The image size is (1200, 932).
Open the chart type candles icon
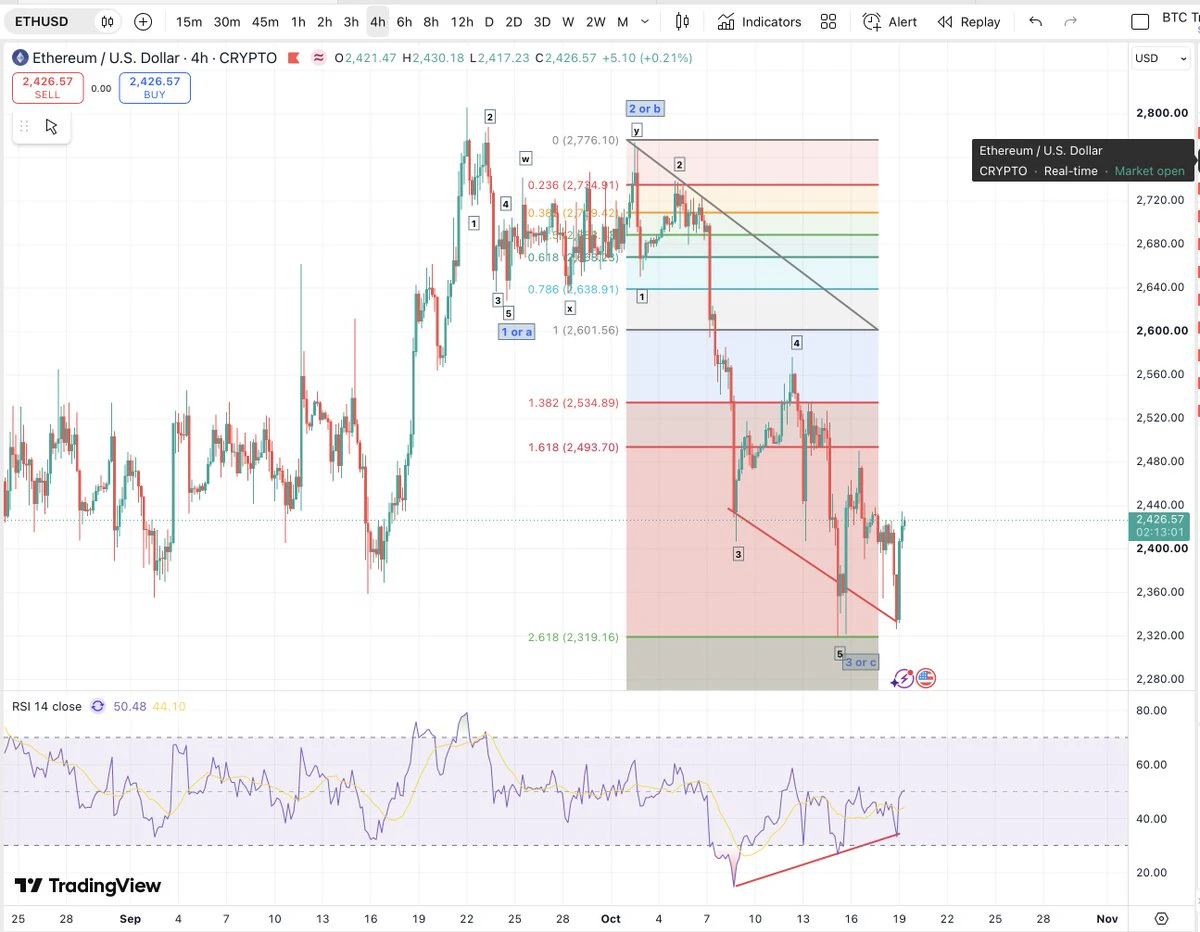click(x=683, y=21)
